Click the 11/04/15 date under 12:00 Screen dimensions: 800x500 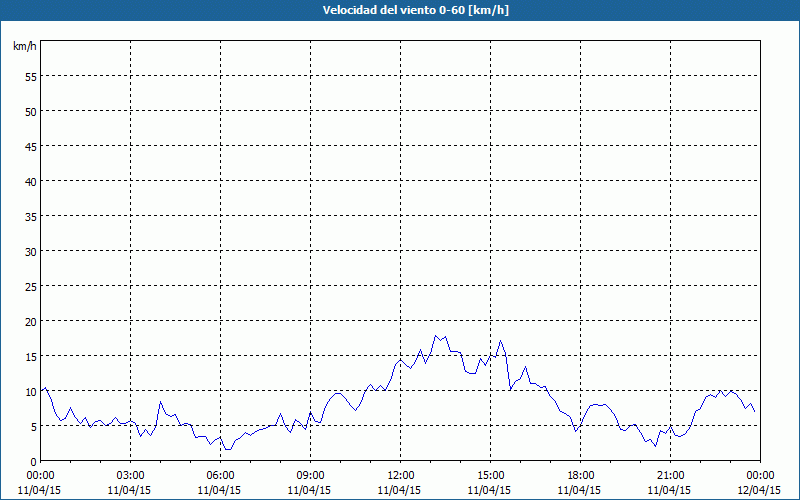click(399, 490)
